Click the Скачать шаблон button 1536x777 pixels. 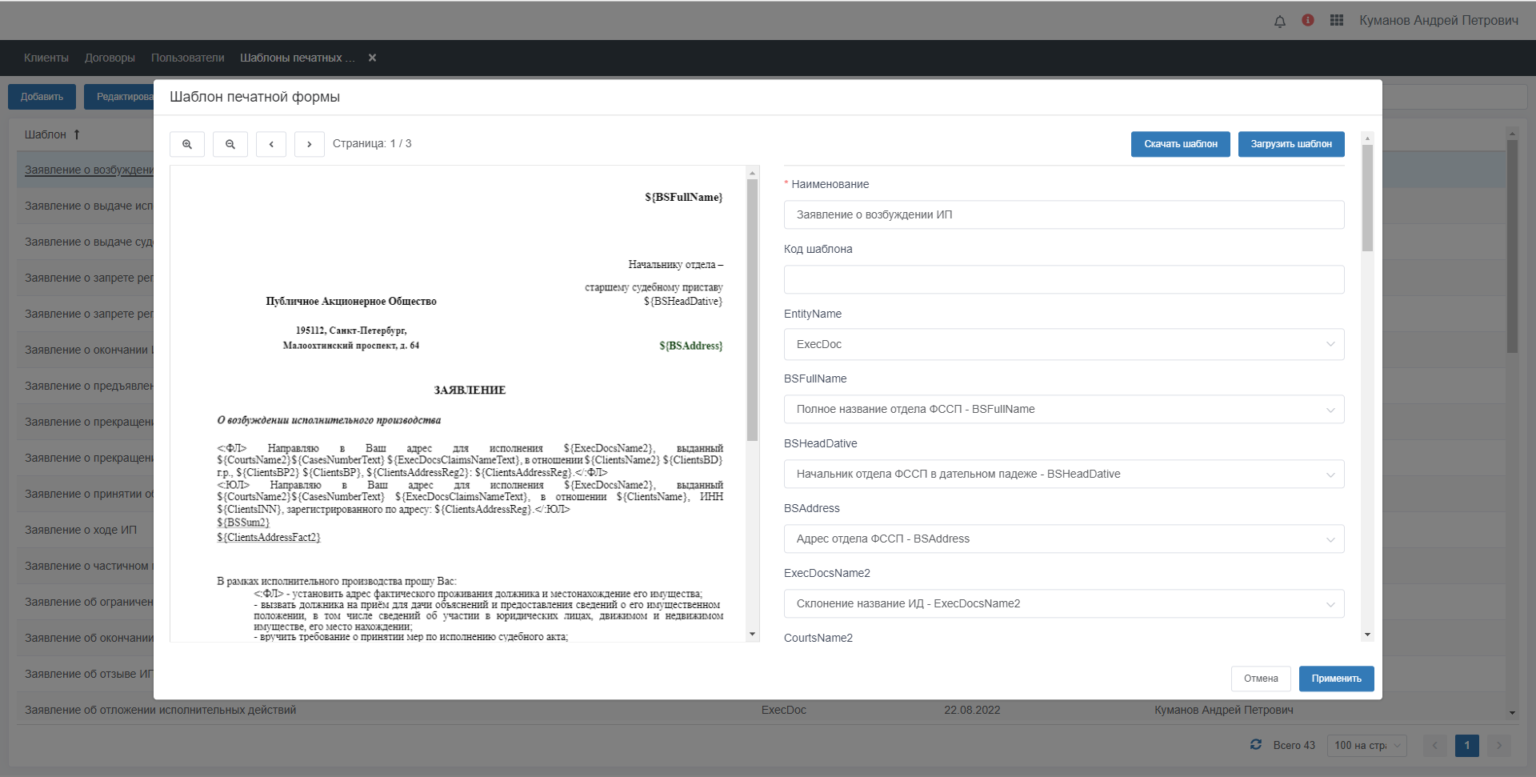pyautogui.click(x=1180, y=144)
